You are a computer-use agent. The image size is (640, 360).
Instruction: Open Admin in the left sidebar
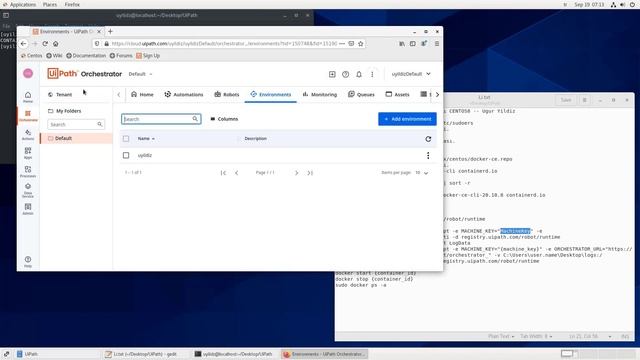click(28, 209)
